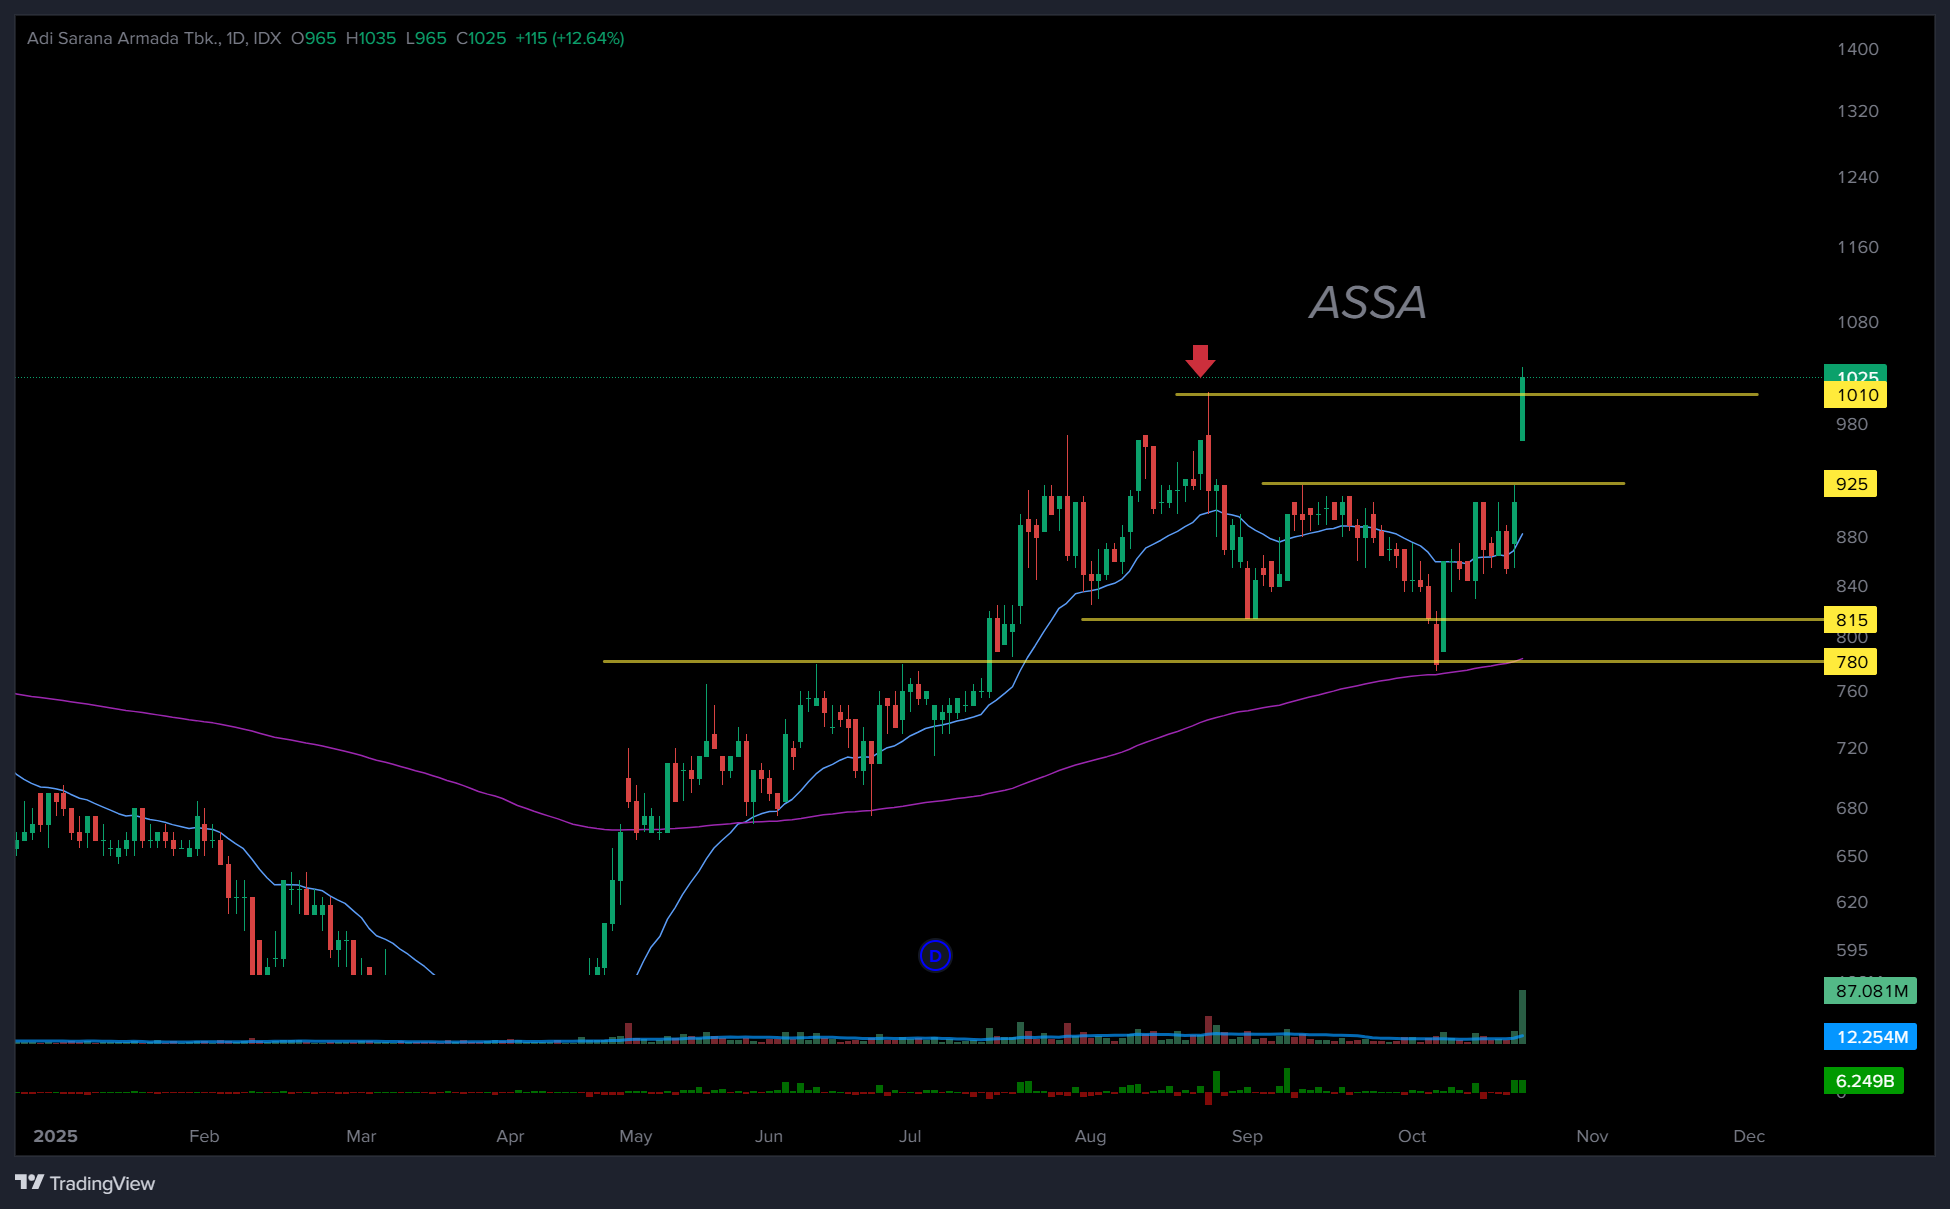The height and width of the screenshot is (1209, 1950).
Task: Select the yellow 815 price label
Action: [x=1850, y=620]
